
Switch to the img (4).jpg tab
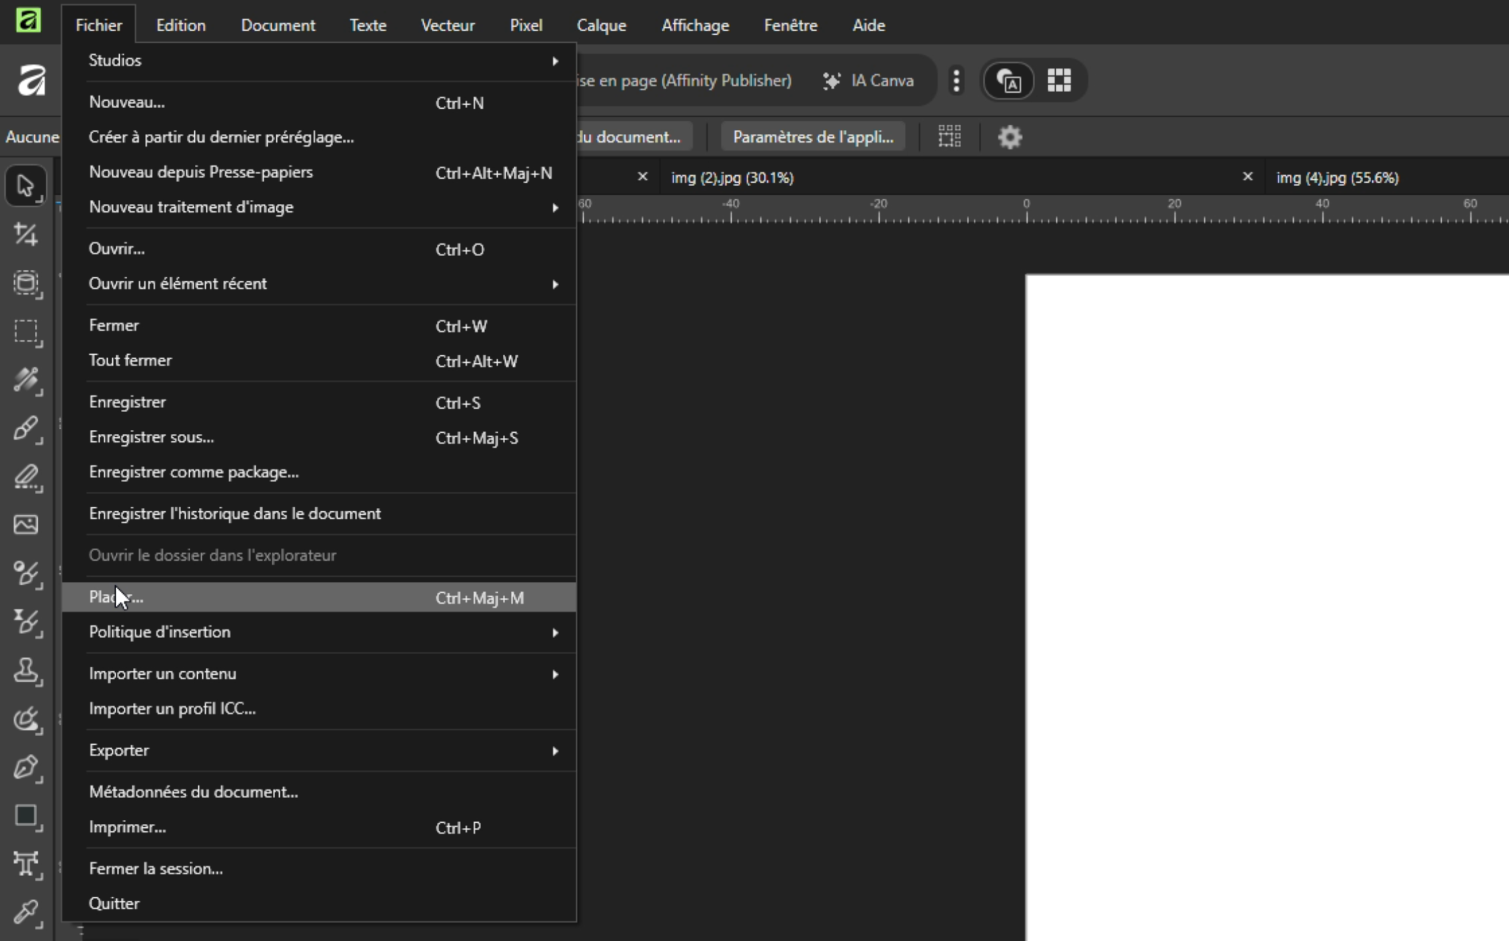coord(1337,178)
